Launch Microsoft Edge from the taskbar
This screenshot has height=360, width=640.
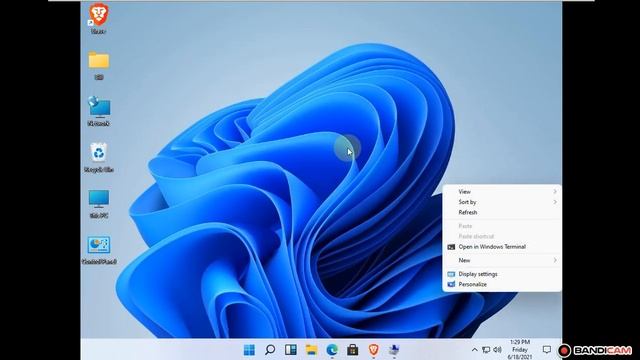coord(332,350)
